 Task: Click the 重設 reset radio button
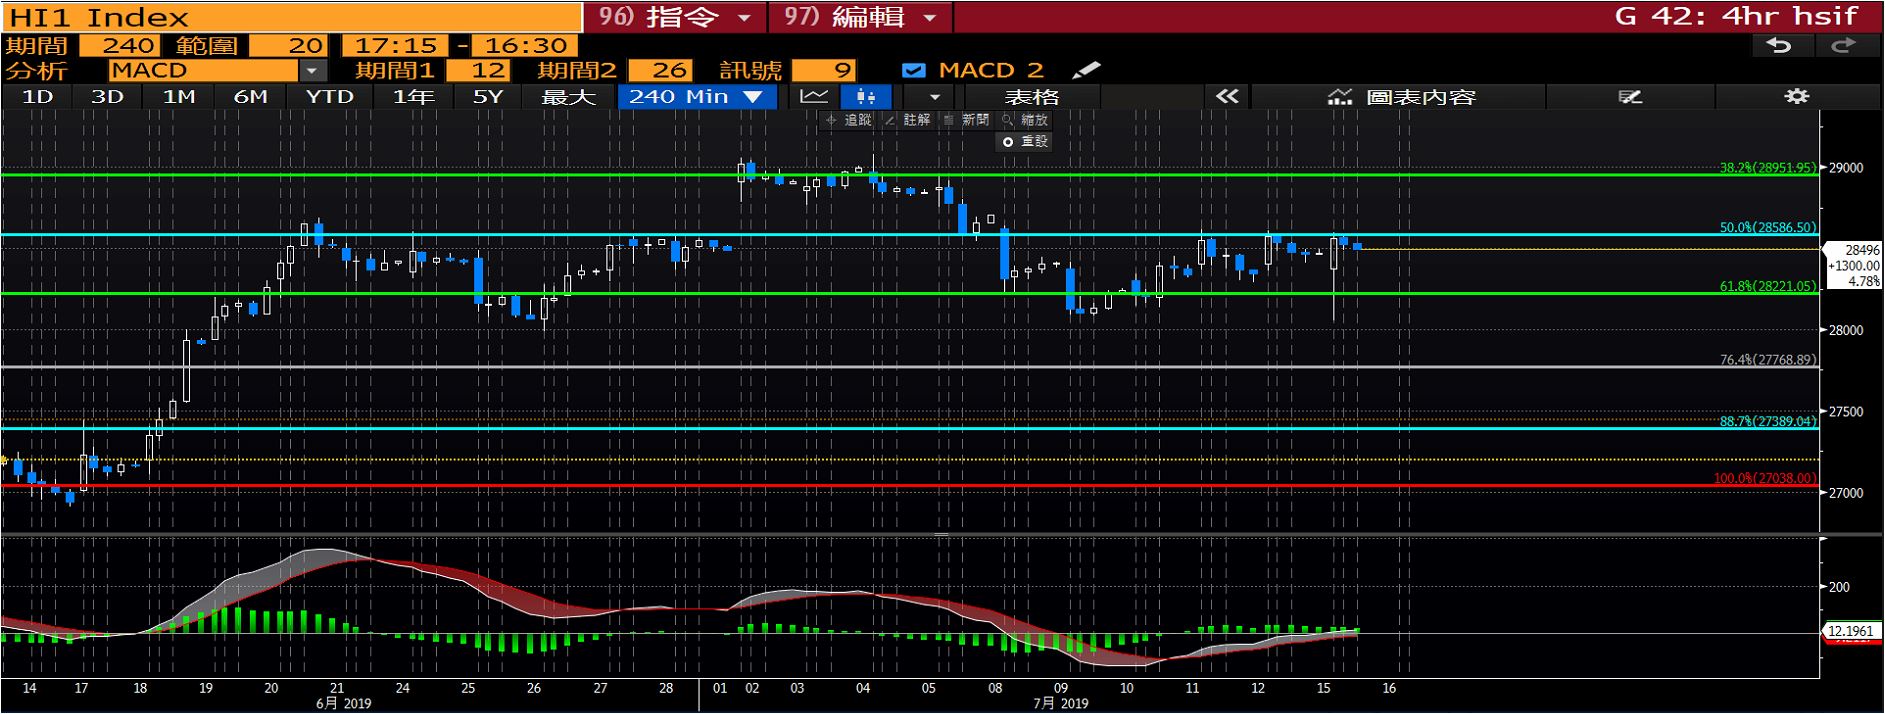(x=1008, y=142)
